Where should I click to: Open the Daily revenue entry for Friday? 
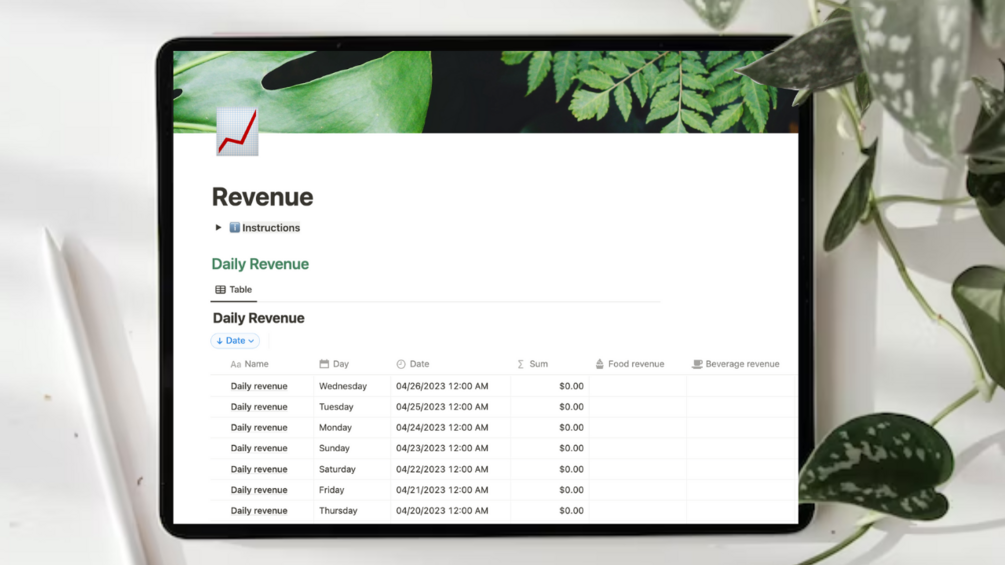pos(259,489)
